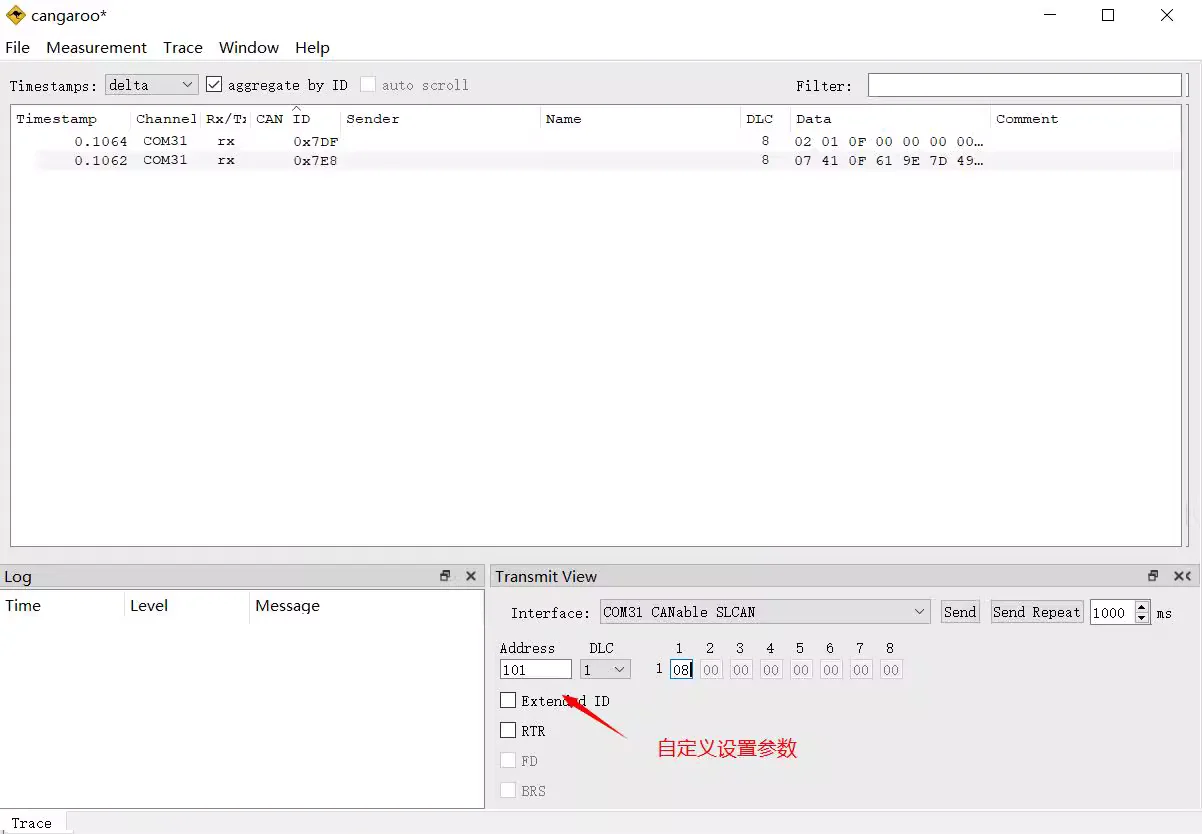The height and width of the screenshot is (834, 1202).
Task: Increase the repeat interval with up arrow
Action: pyautogui.click(x=1142, y=607)
